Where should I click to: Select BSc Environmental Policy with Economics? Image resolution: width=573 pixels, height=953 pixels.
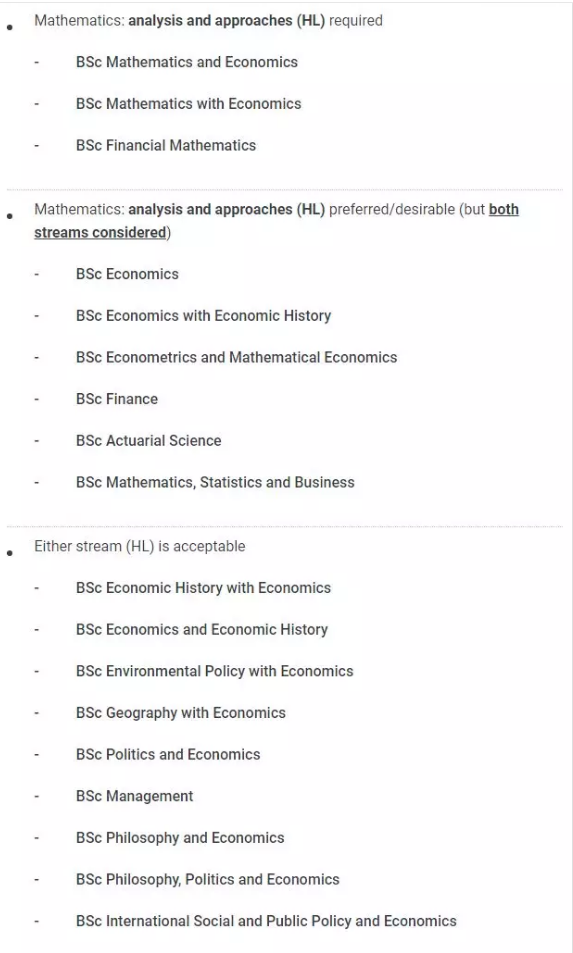214,672
